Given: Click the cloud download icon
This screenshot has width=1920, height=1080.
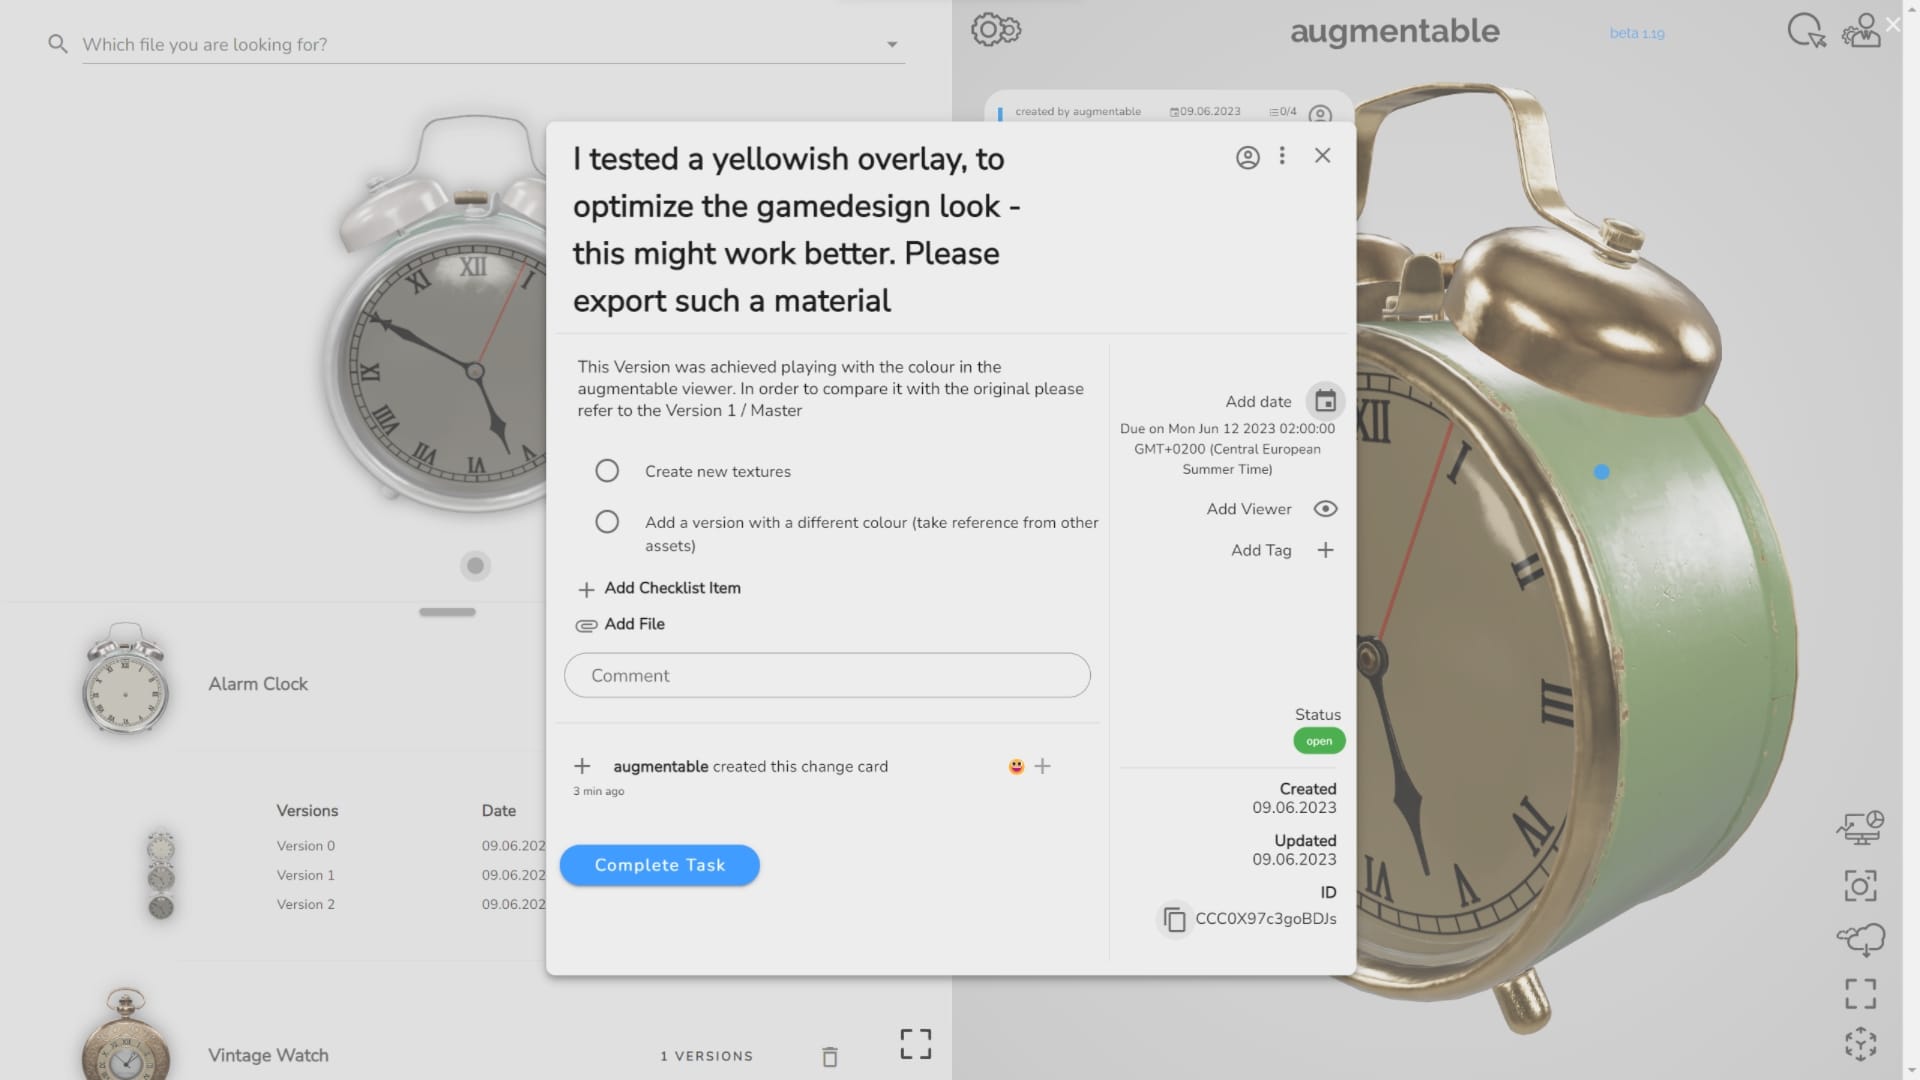Looking at the screenshot, I should [x=1860, y=939].
